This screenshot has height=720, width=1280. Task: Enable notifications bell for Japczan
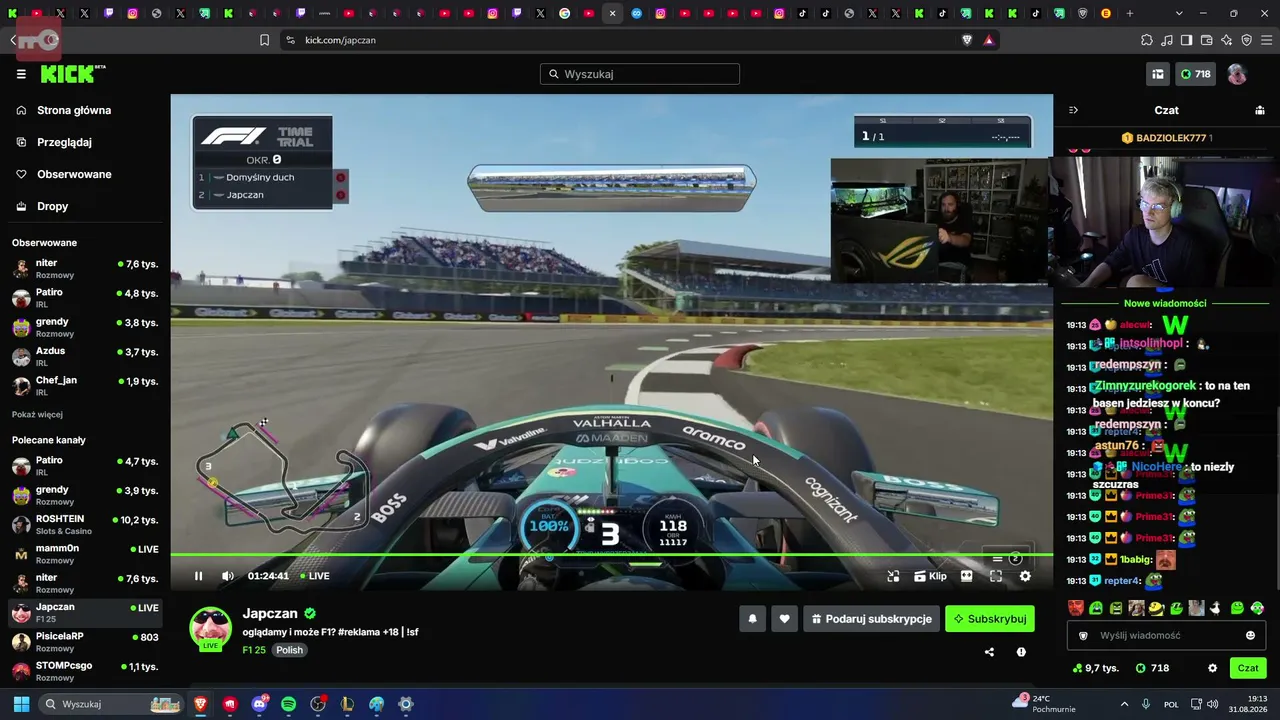pyautogui.click(x=752, y=619)
